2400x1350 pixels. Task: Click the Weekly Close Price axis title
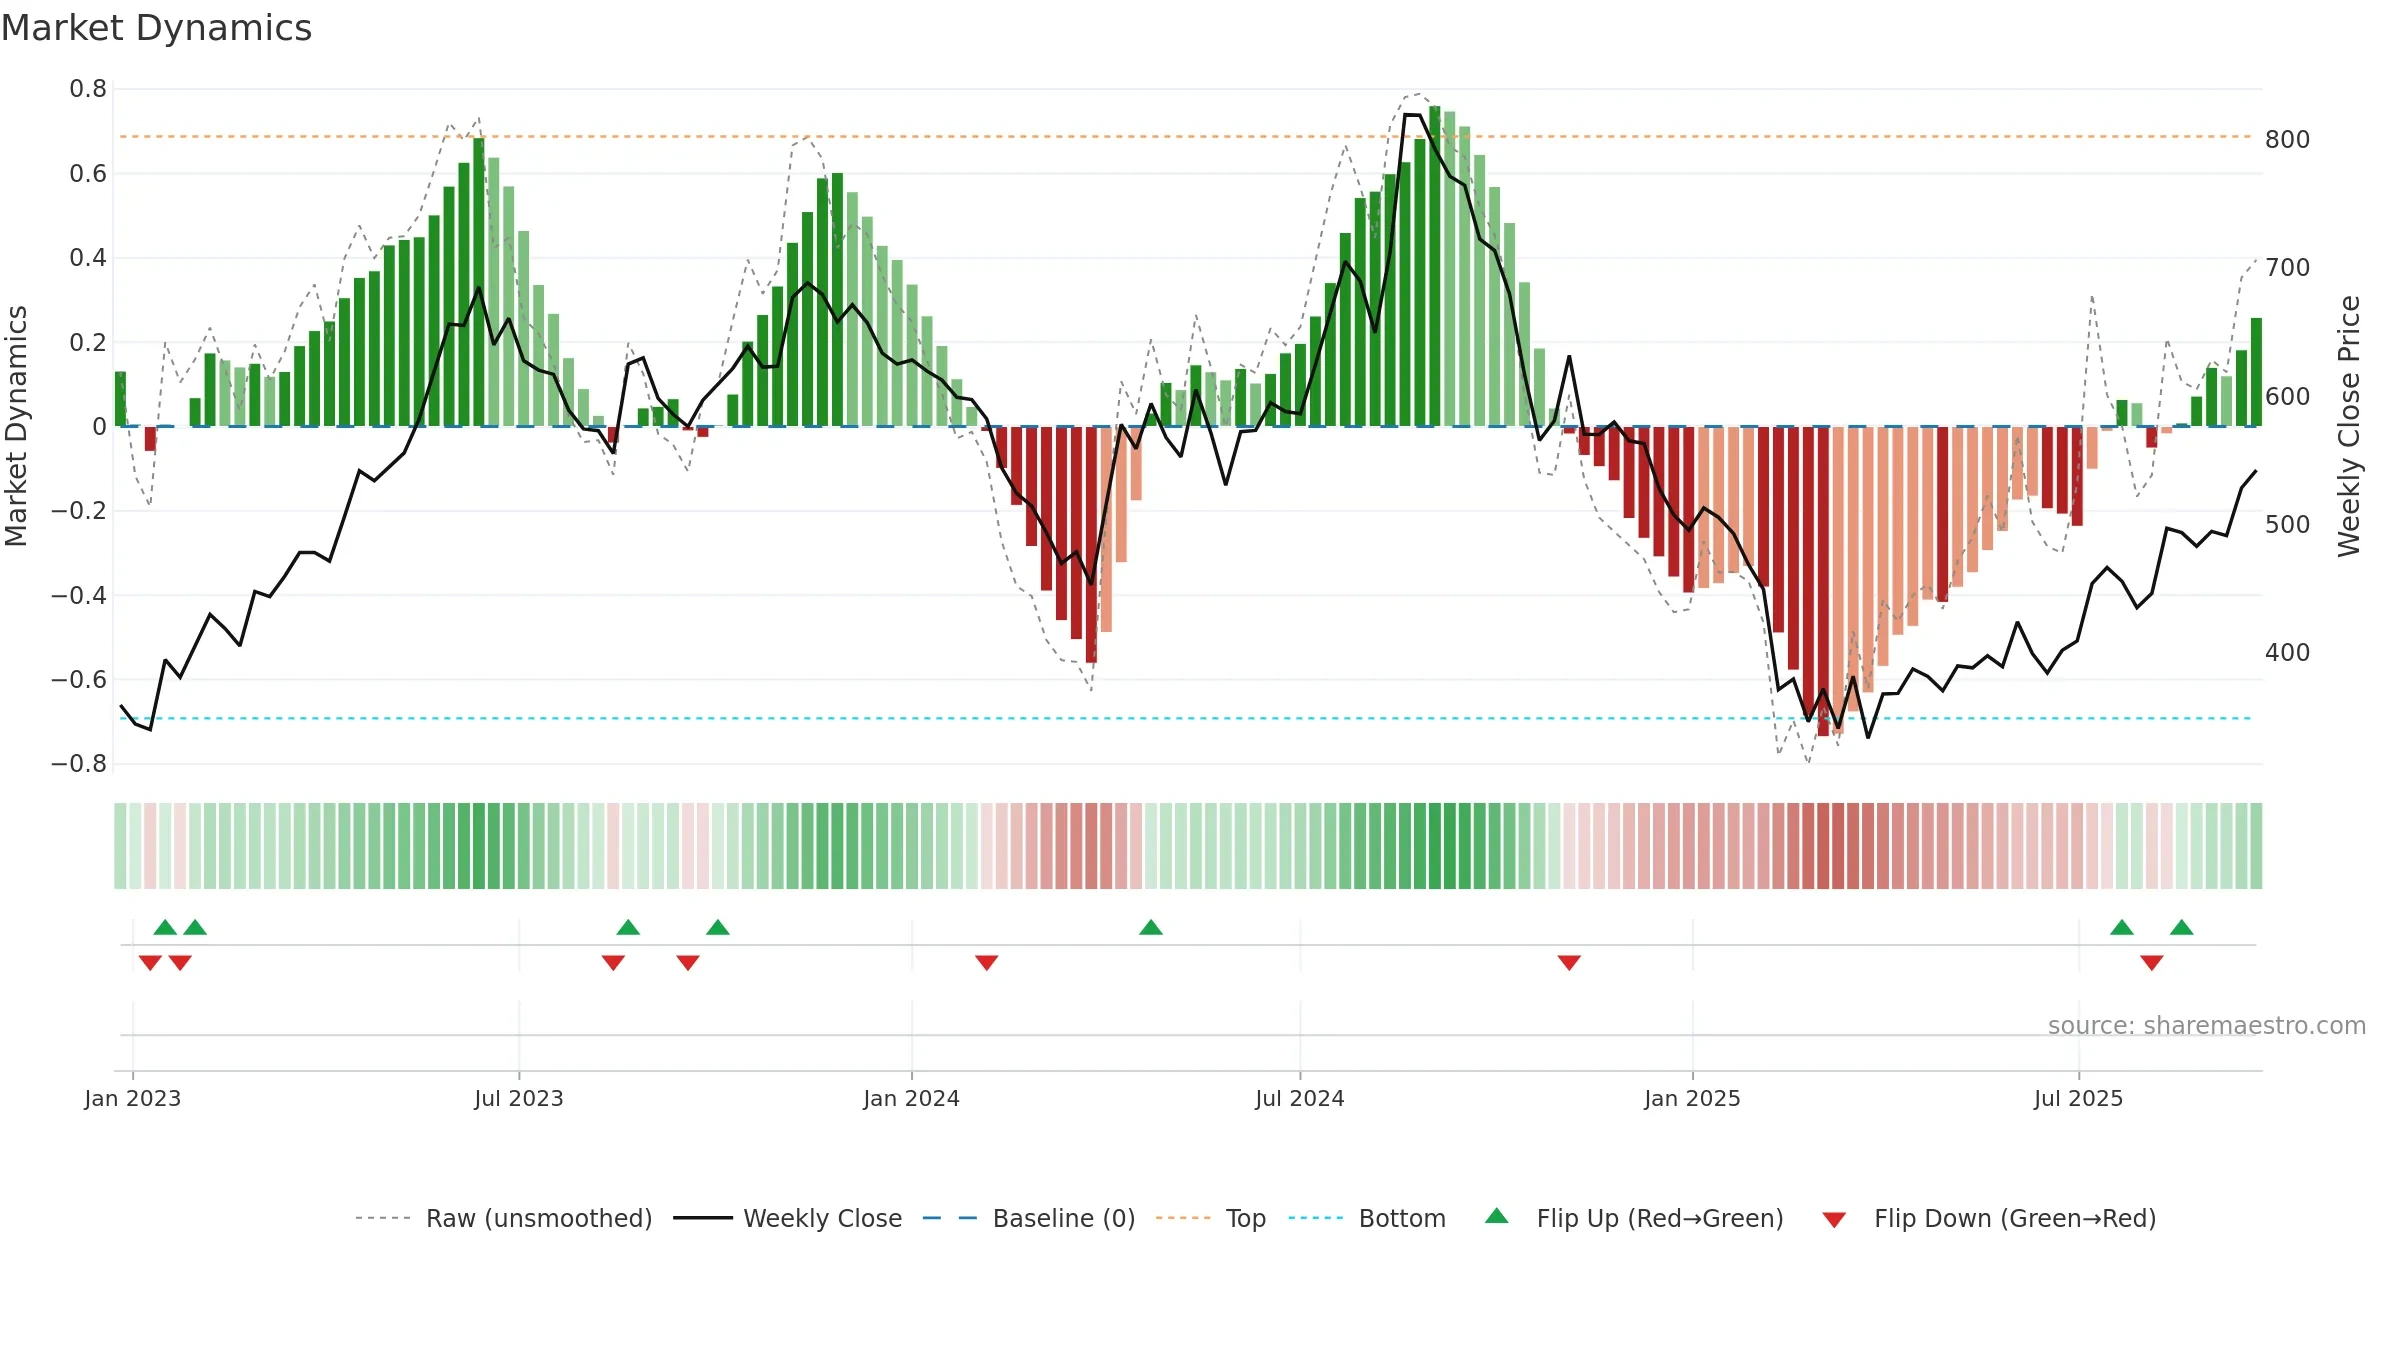coord(2348,426)
